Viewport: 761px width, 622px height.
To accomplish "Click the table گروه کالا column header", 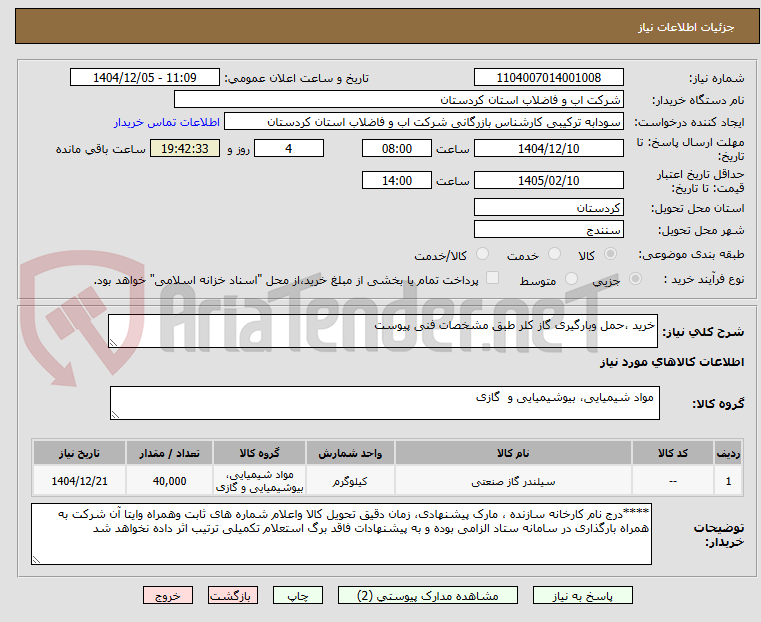I will pos(259,453).
